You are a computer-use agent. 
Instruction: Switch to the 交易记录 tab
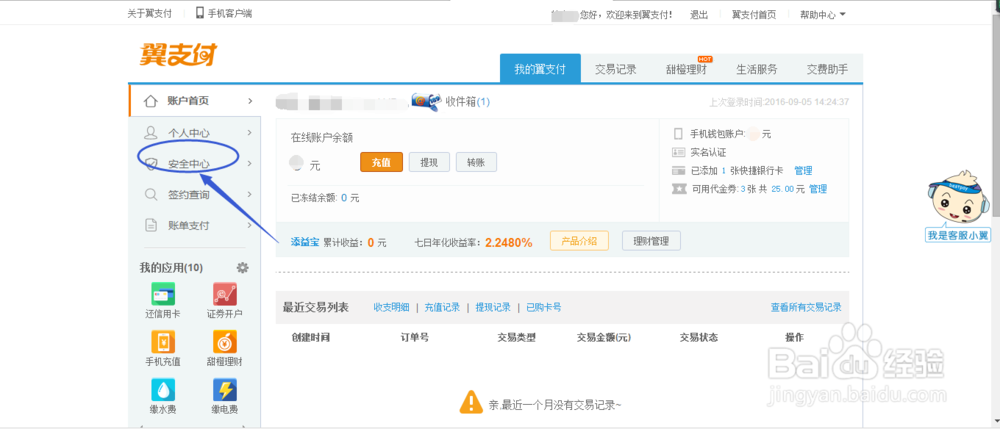coord(615,69)
